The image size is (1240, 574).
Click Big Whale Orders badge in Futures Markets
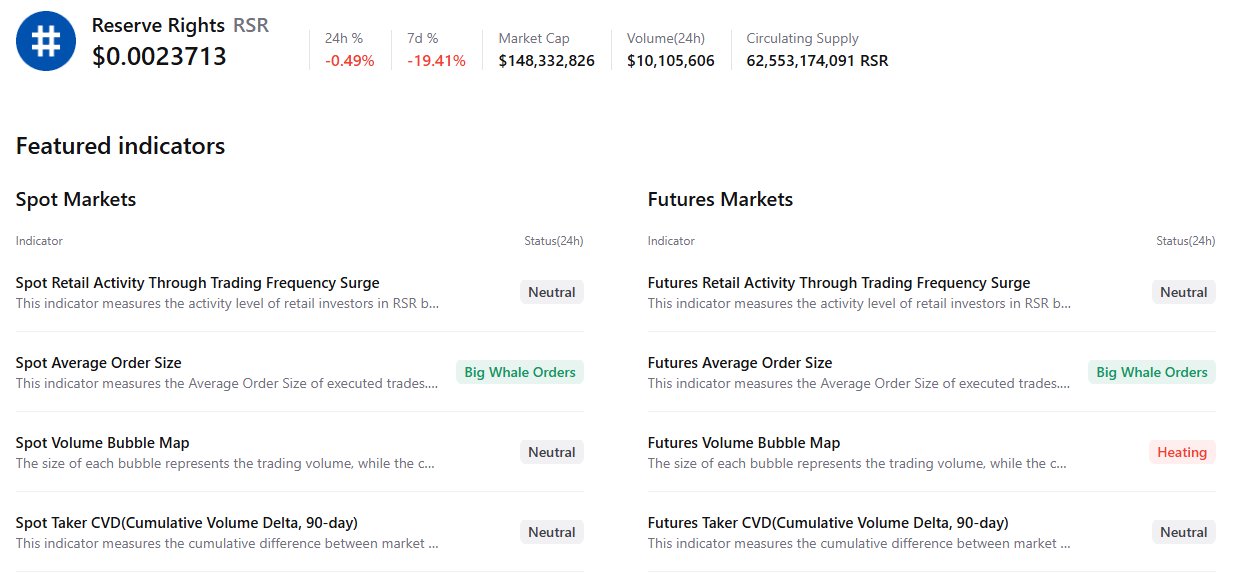(x=1151, y=372)
